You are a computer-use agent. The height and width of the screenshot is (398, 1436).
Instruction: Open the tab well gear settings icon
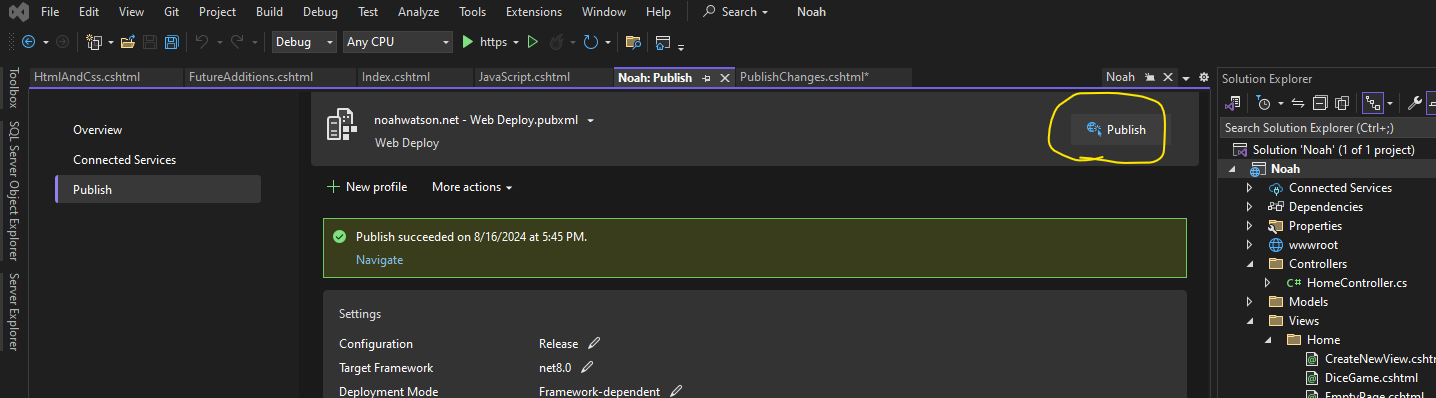coord(1203,77)
